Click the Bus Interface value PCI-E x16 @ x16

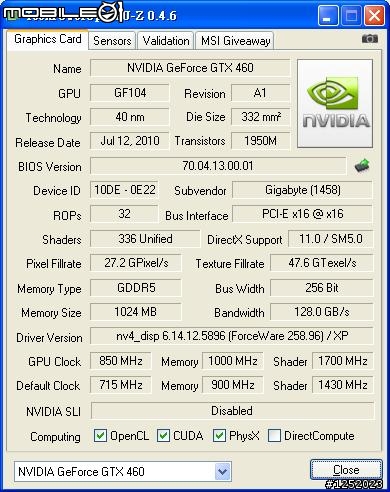click(x=302, y=214)
